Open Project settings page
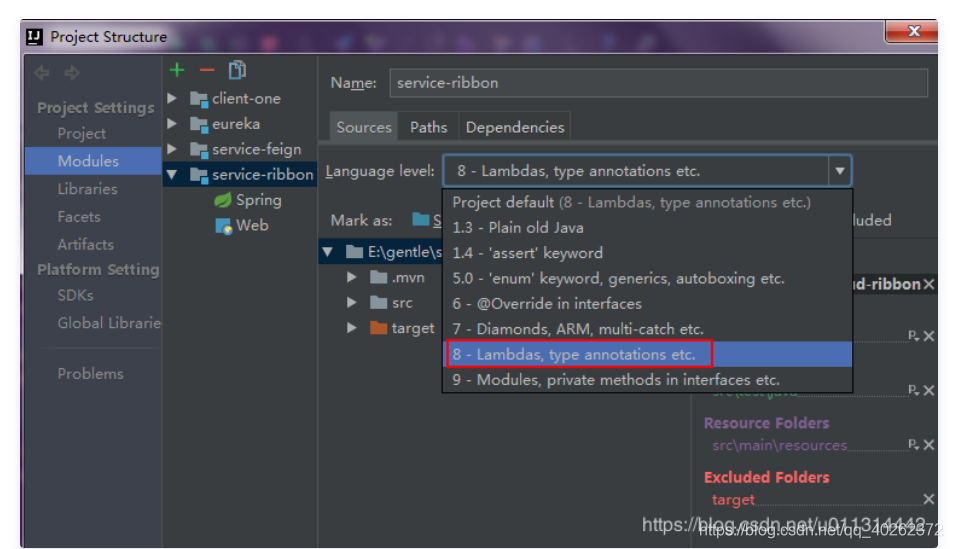953x549 pixels. [81, 134]
